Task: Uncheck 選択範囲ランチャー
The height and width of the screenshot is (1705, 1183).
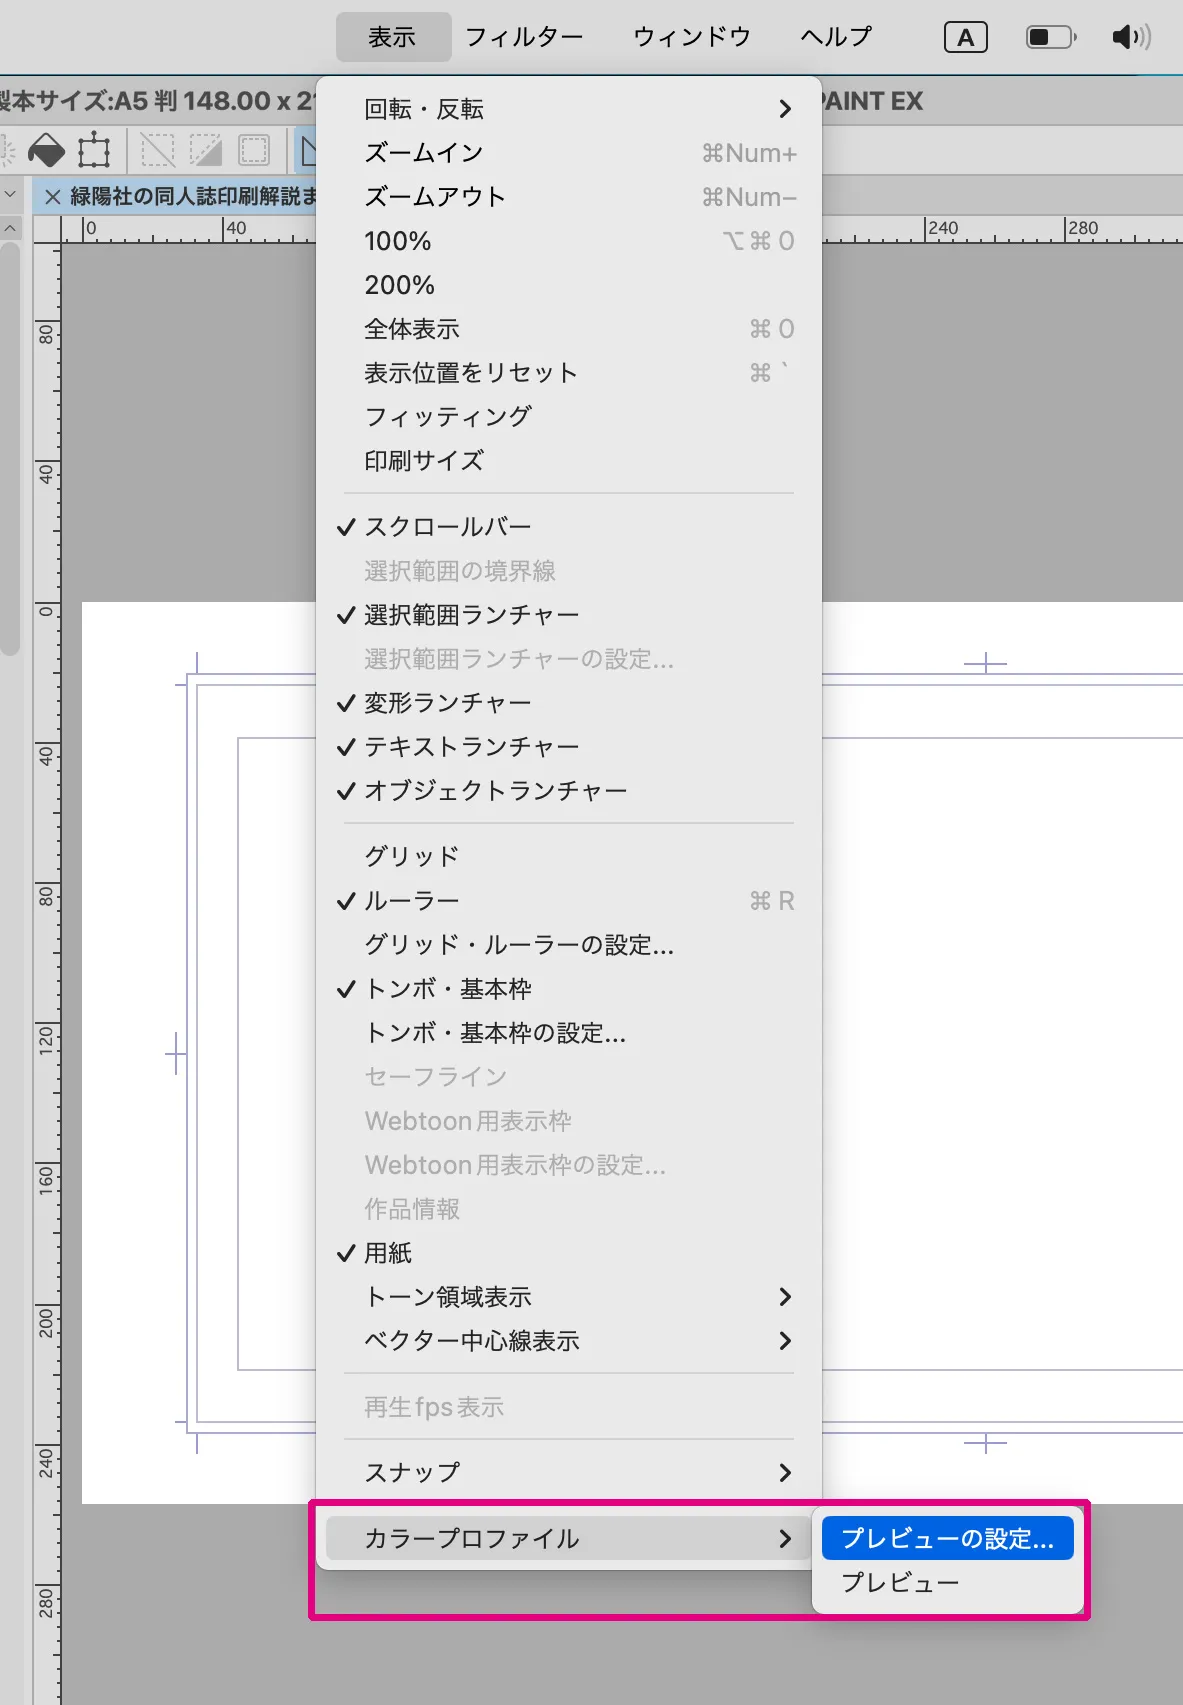Action: click(x=569, y=615)
